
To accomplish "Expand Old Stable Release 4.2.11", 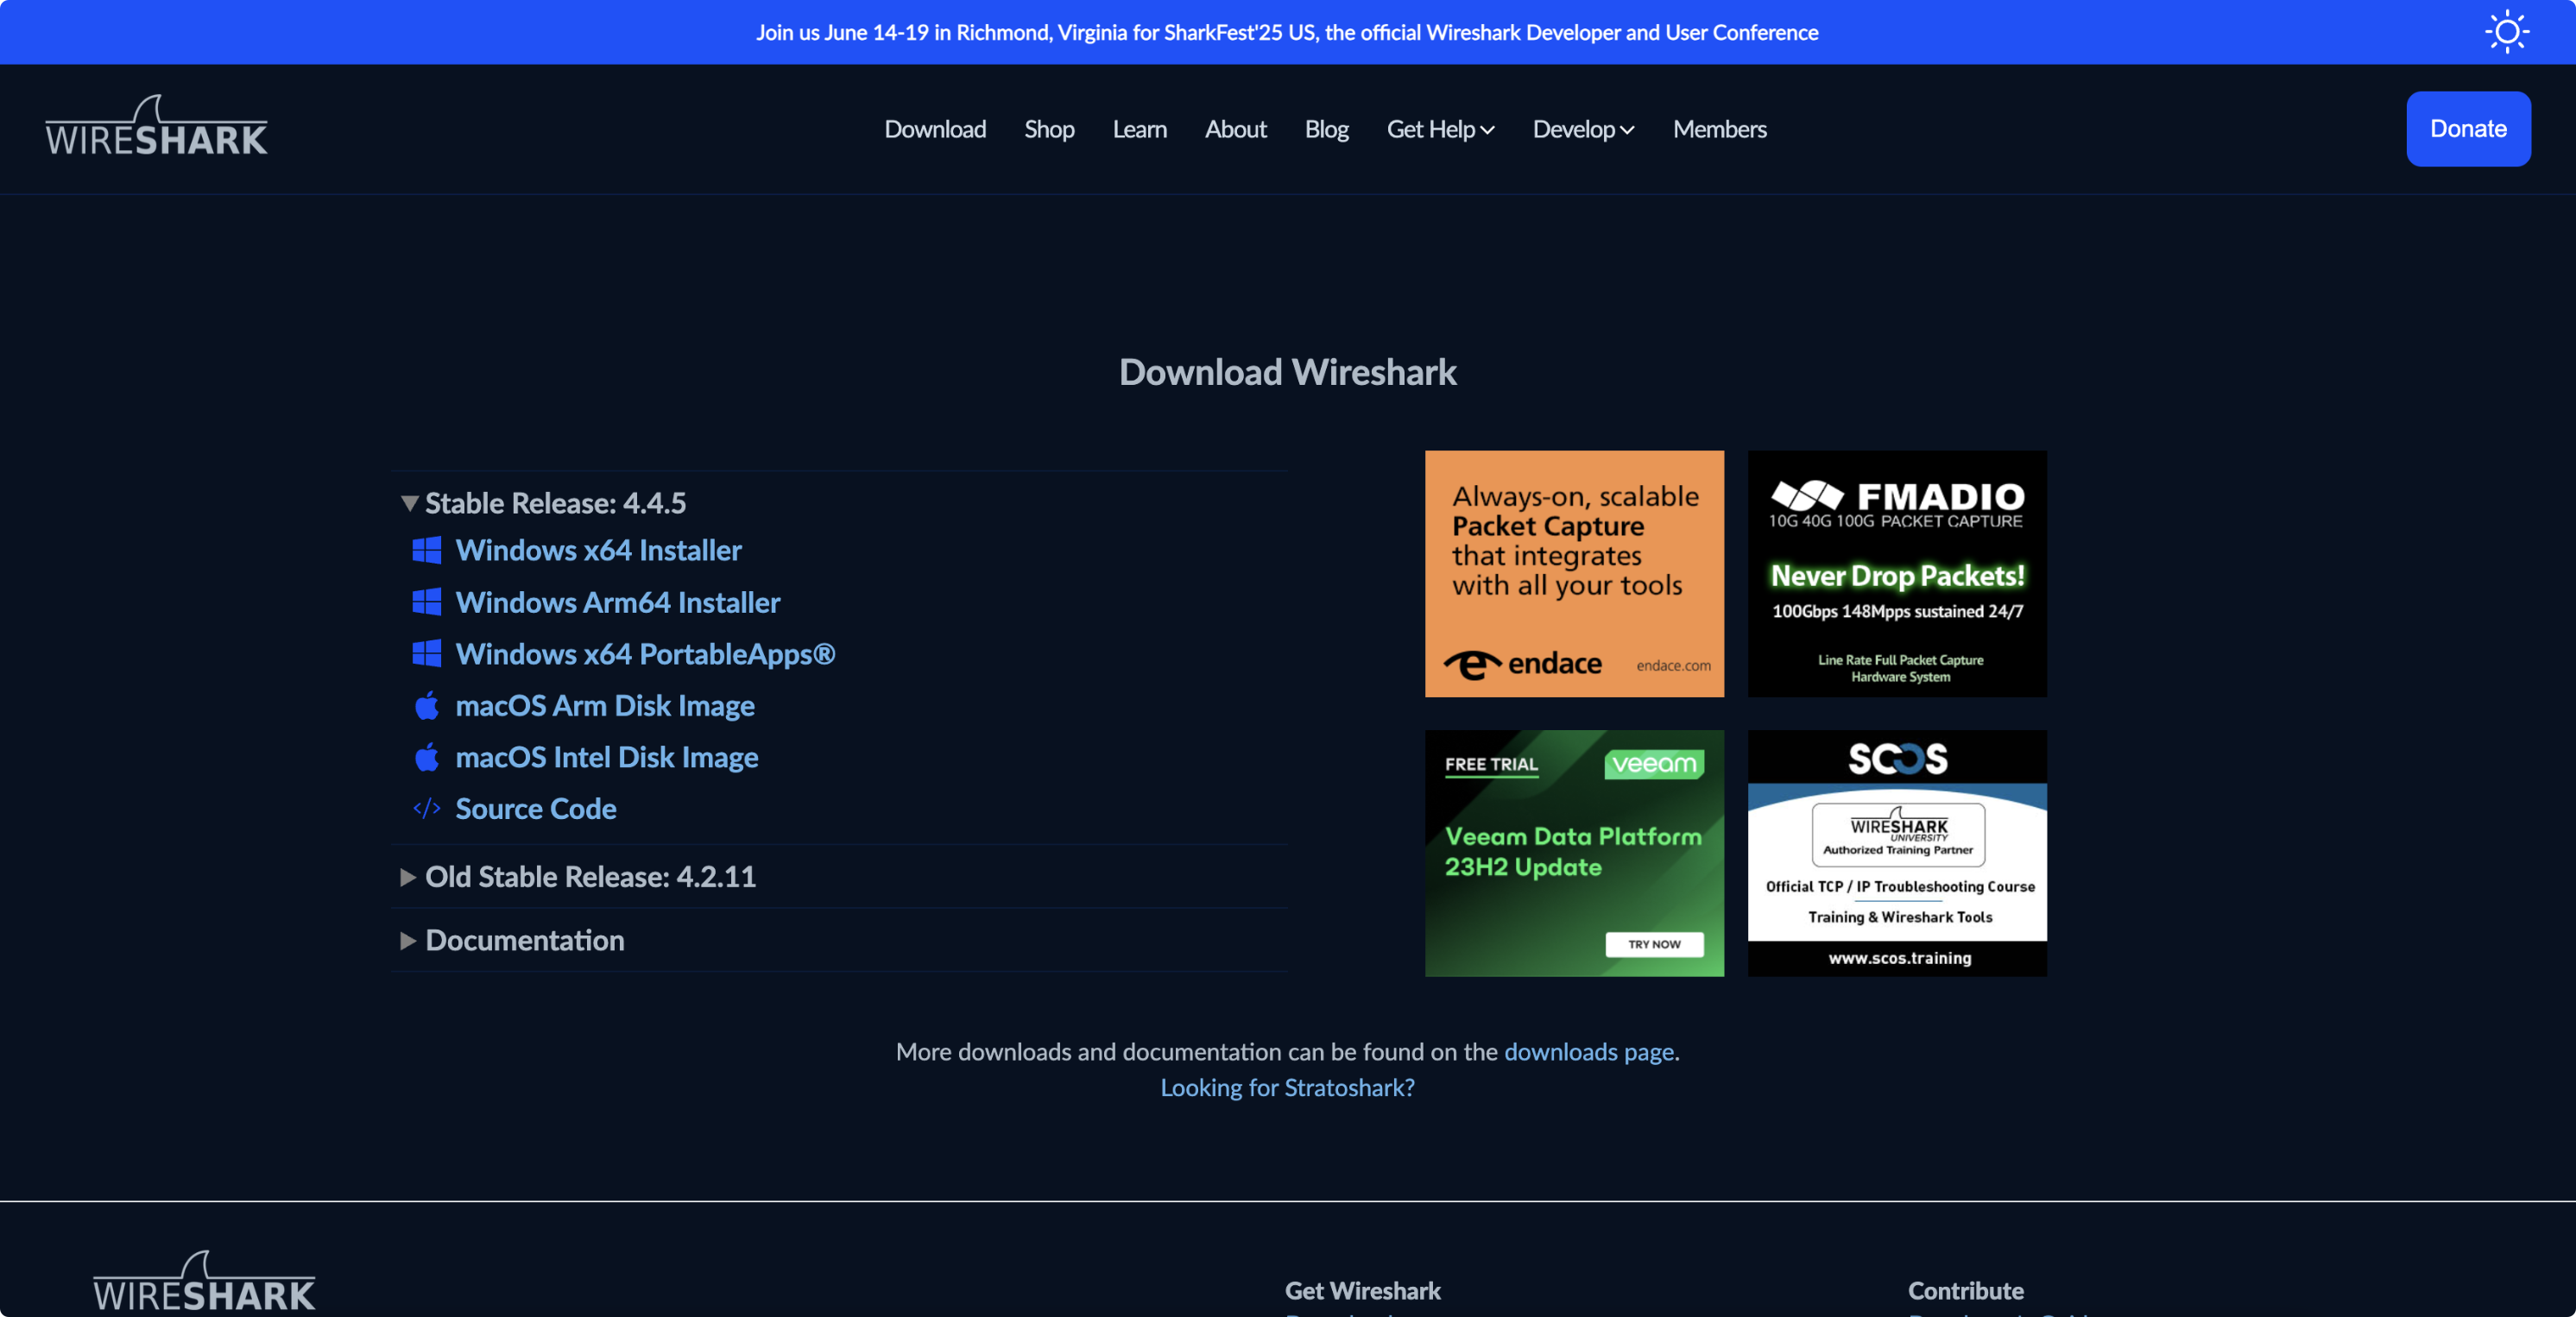I will click(408, 877).
